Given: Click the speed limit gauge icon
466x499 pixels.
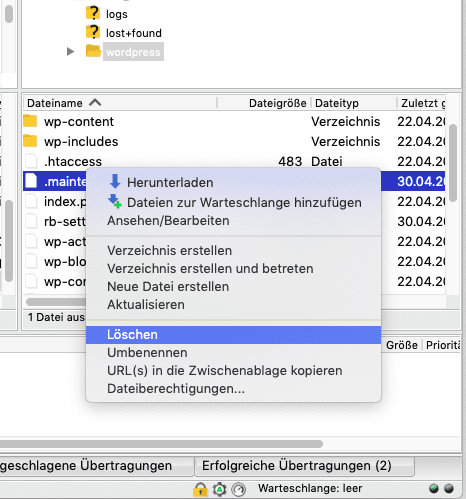Looking at the screenshot, I should 239,489.
